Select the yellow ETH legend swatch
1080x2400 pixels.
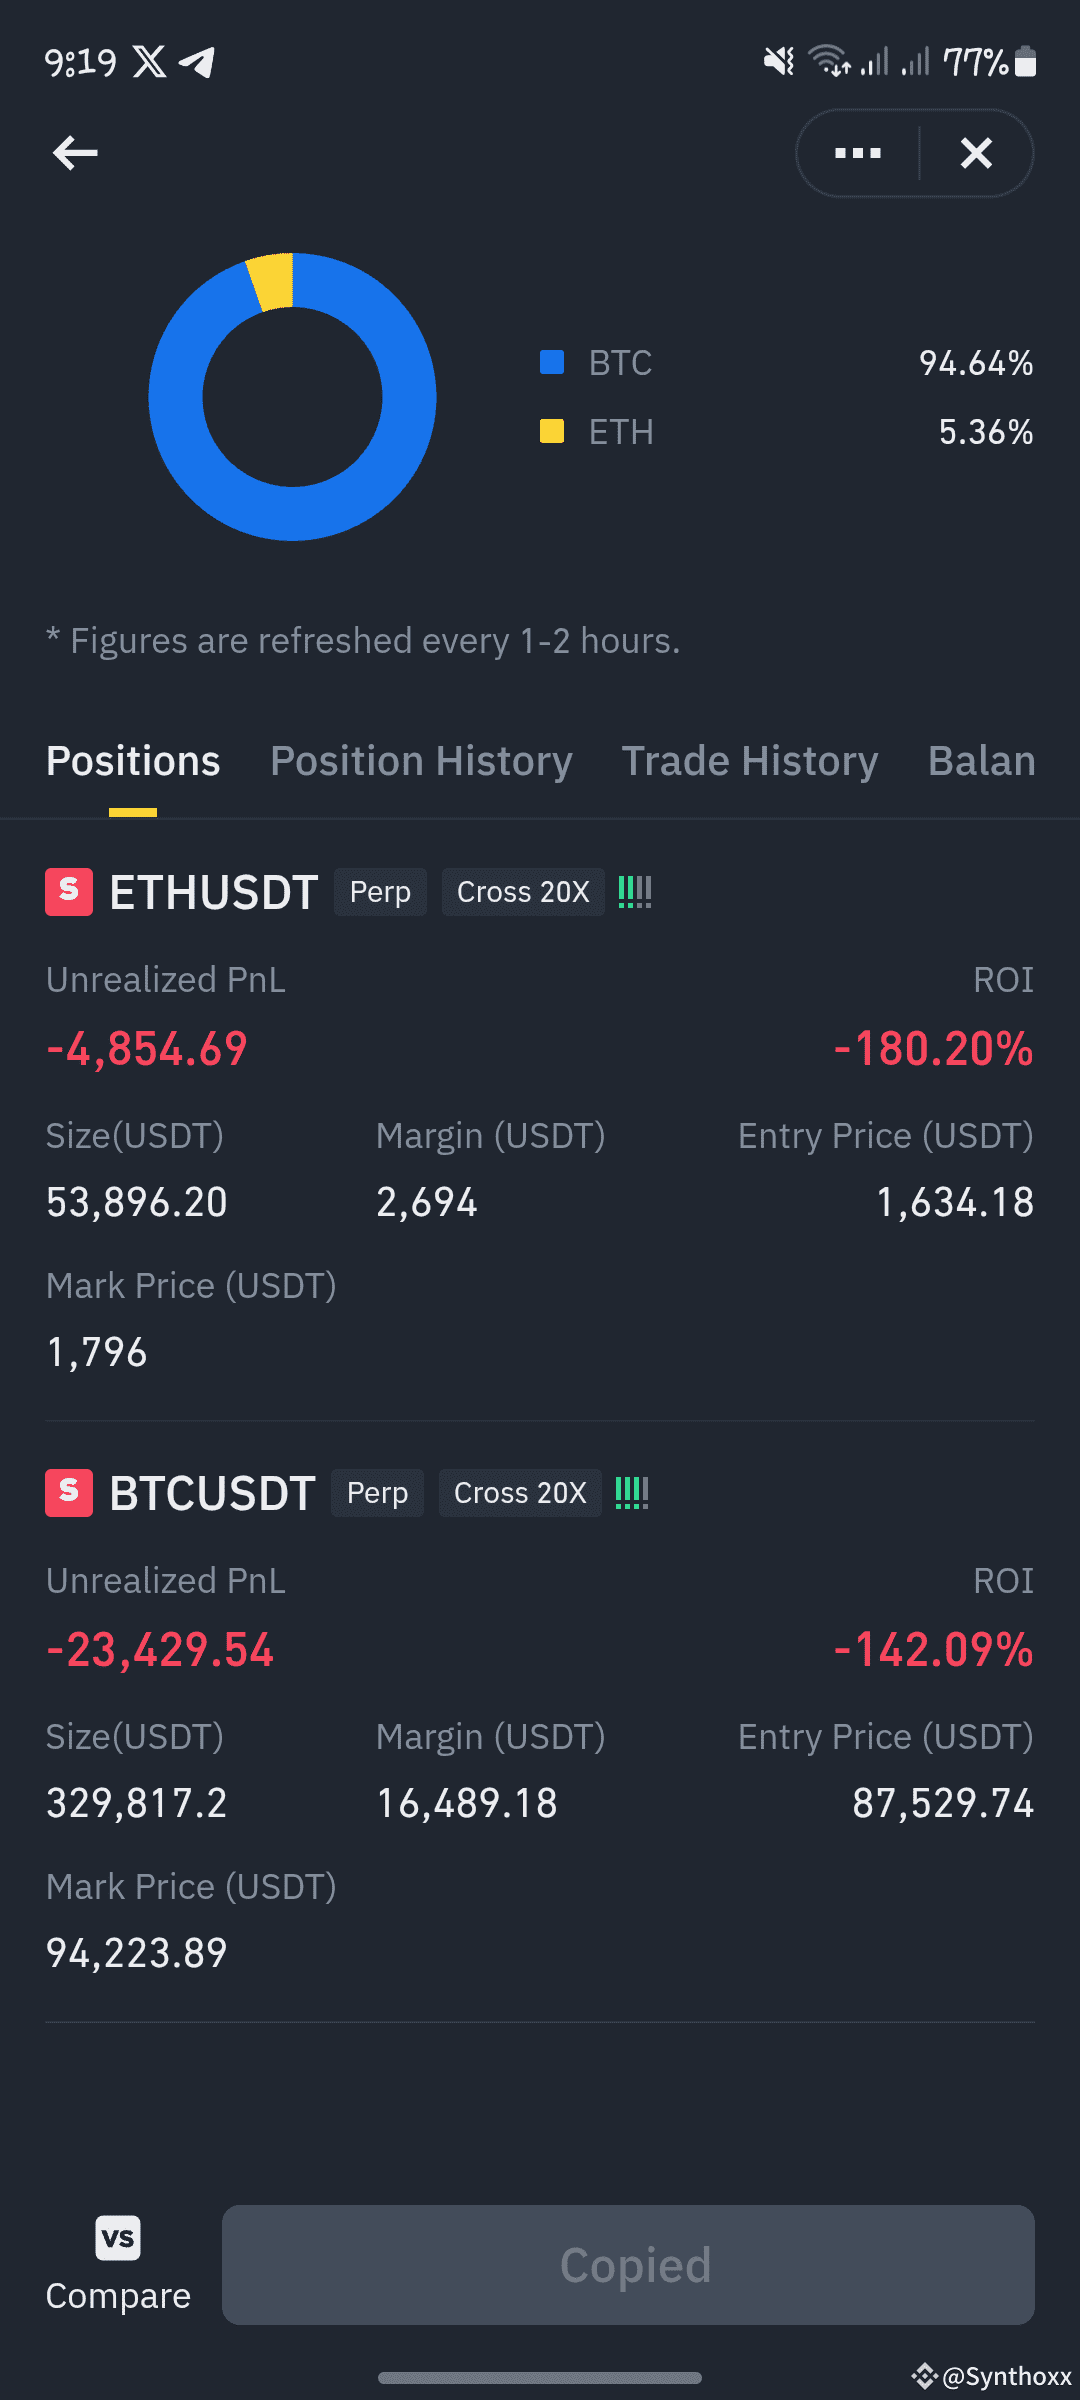[x=552, y=431]
